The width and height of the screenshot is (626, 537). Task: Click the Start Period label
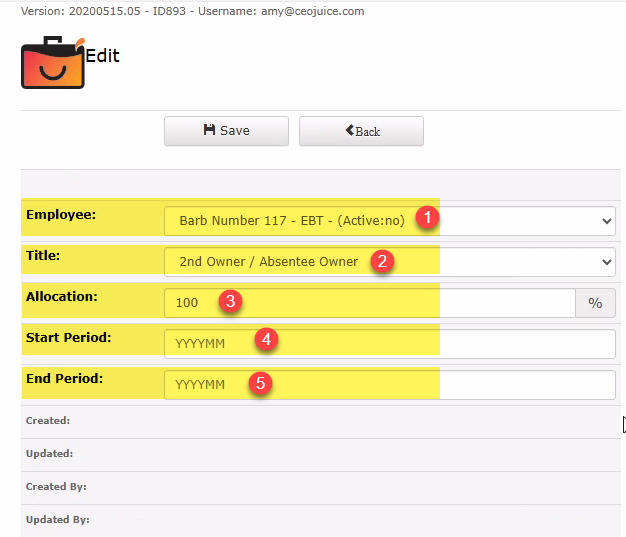[x=69, y=338]
